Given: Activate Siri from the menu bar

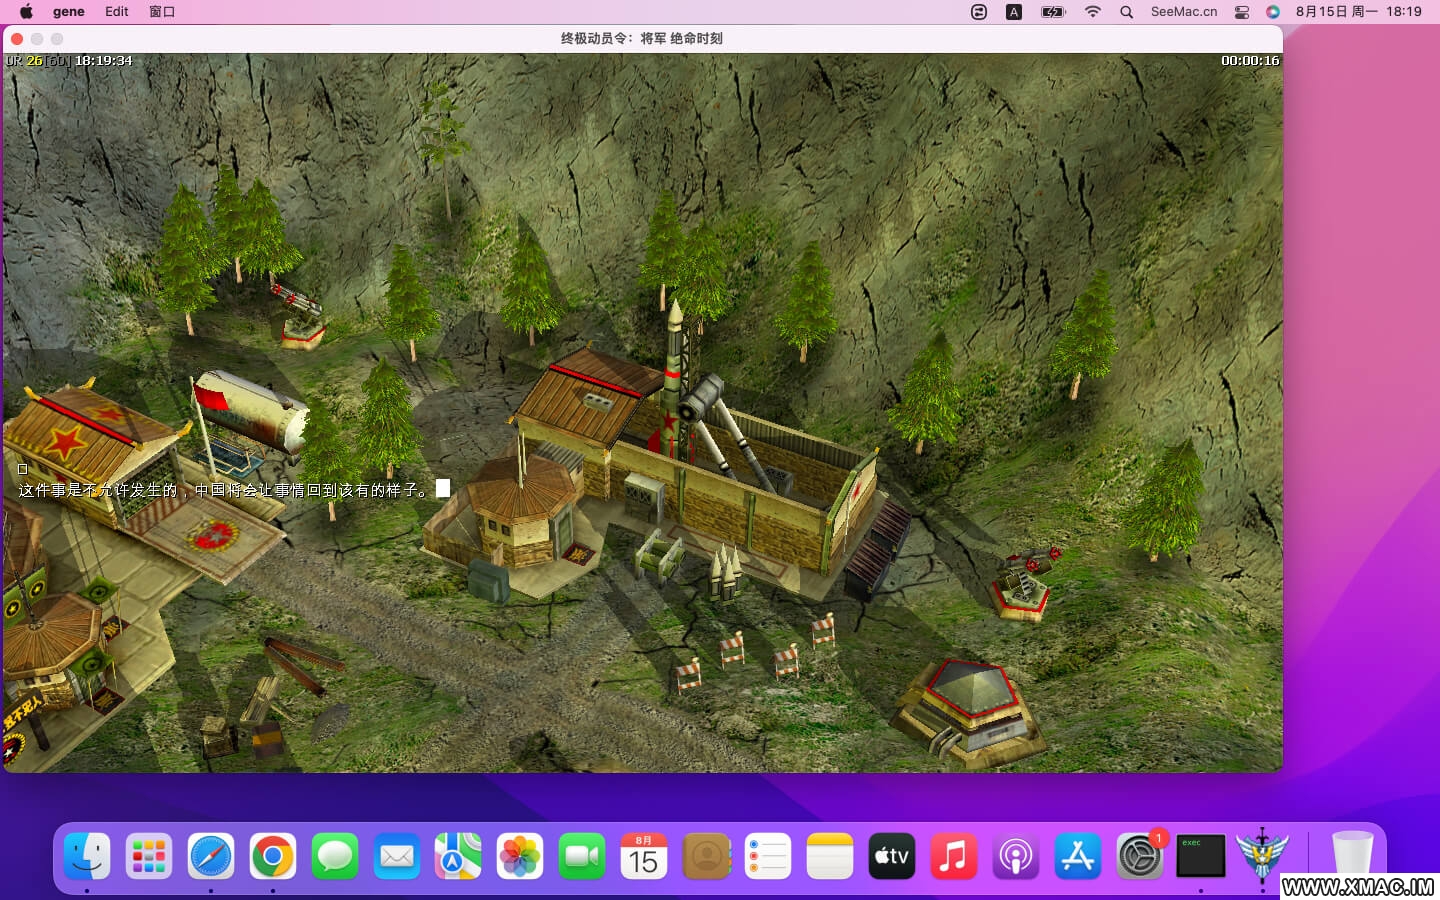Looking at the screenshot, I should pyautogui.click(x=1273, y=12).
